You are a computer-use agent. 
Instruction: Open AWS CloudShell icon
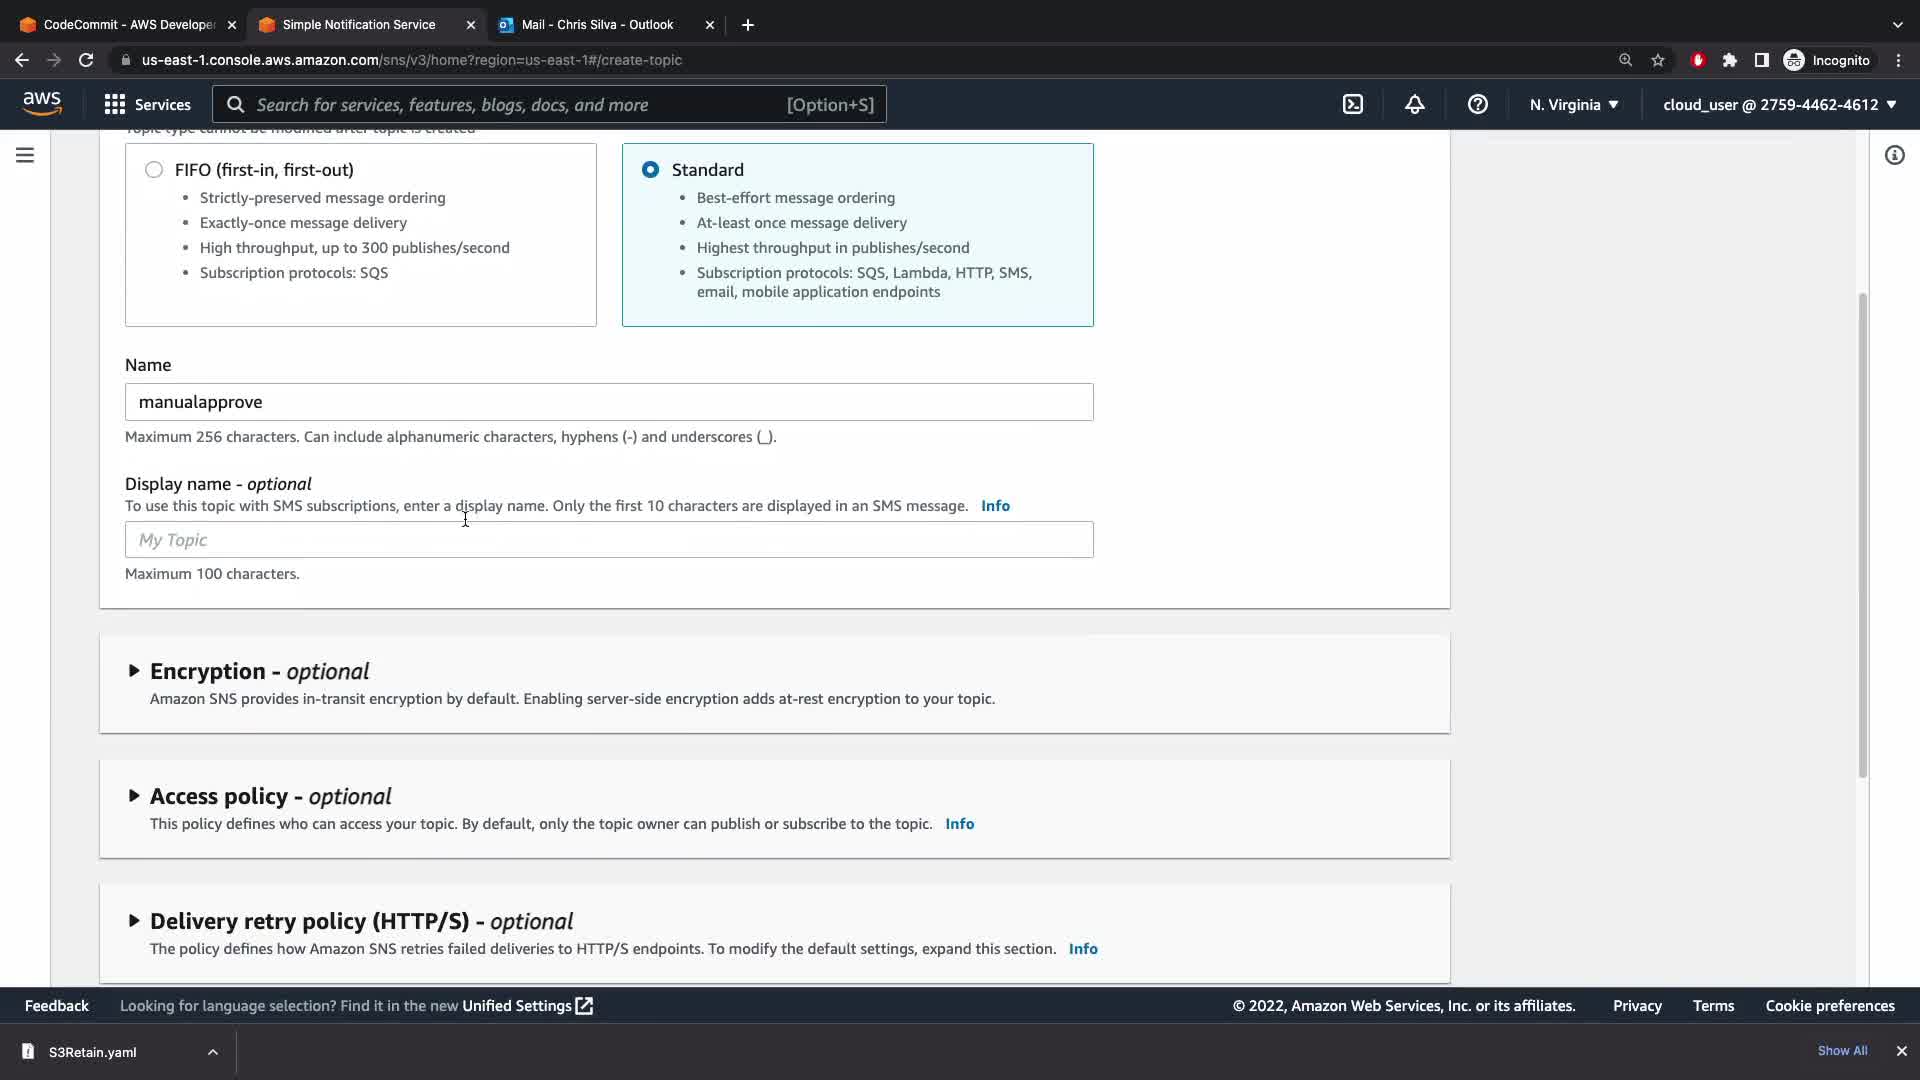(1352, 104)
